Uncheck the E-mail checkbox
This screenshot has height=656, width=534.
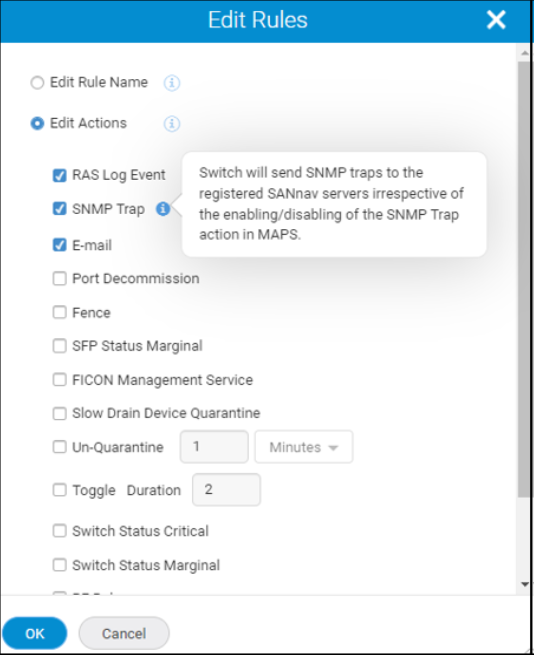[59, 245]
